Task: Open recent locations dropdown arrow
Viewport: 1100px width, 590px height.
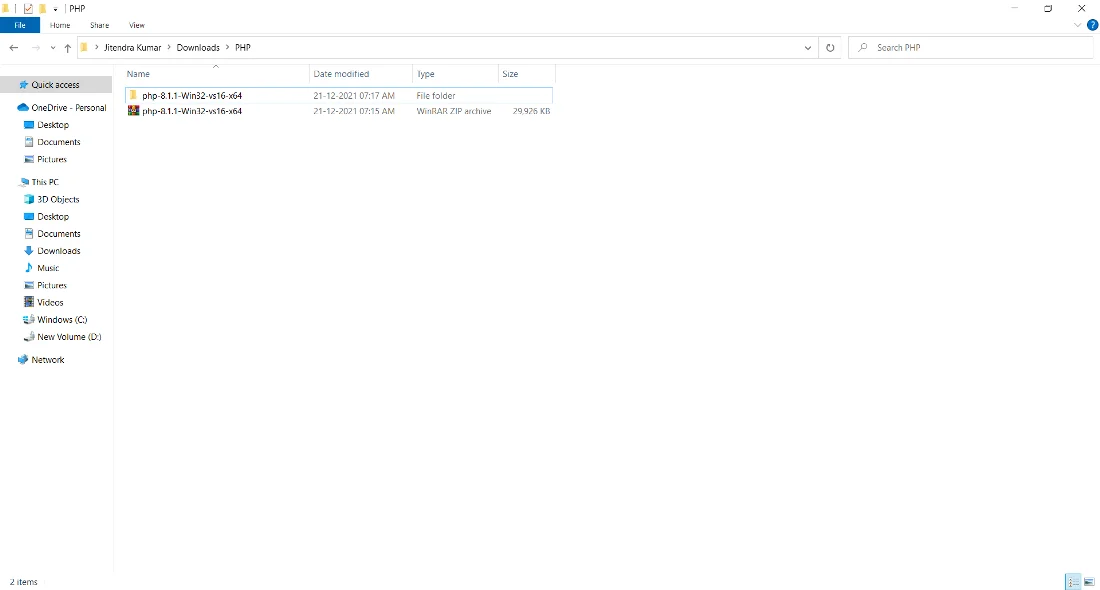Action: tap(53, 48)
